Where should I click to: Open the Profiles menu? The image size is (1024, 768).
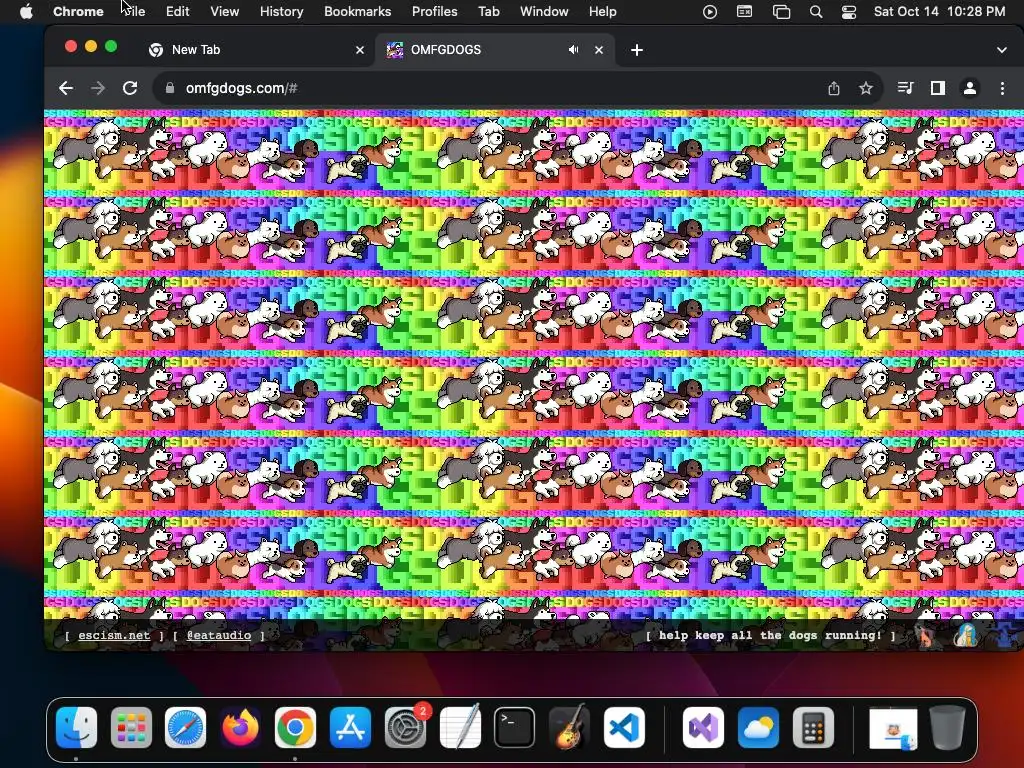(x=434, y=11)
